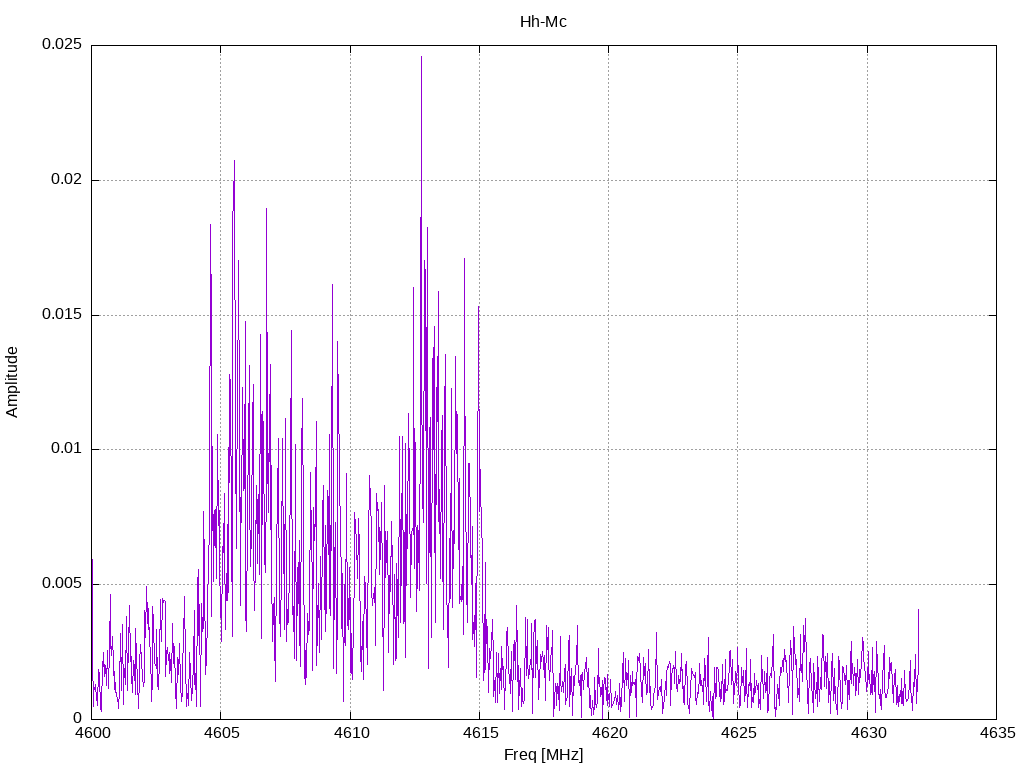The width and height of the screenshot is (1024, 768).
Task: Click the 4635 x-axis tick label
Action: 996,734
